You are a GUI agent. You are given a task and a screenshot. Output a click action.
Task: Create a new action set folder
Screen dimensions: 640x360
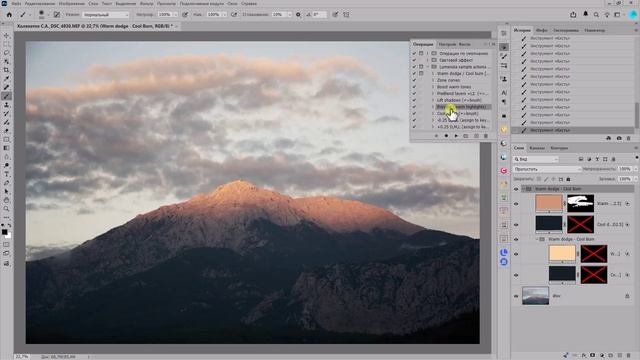point(466,136)
